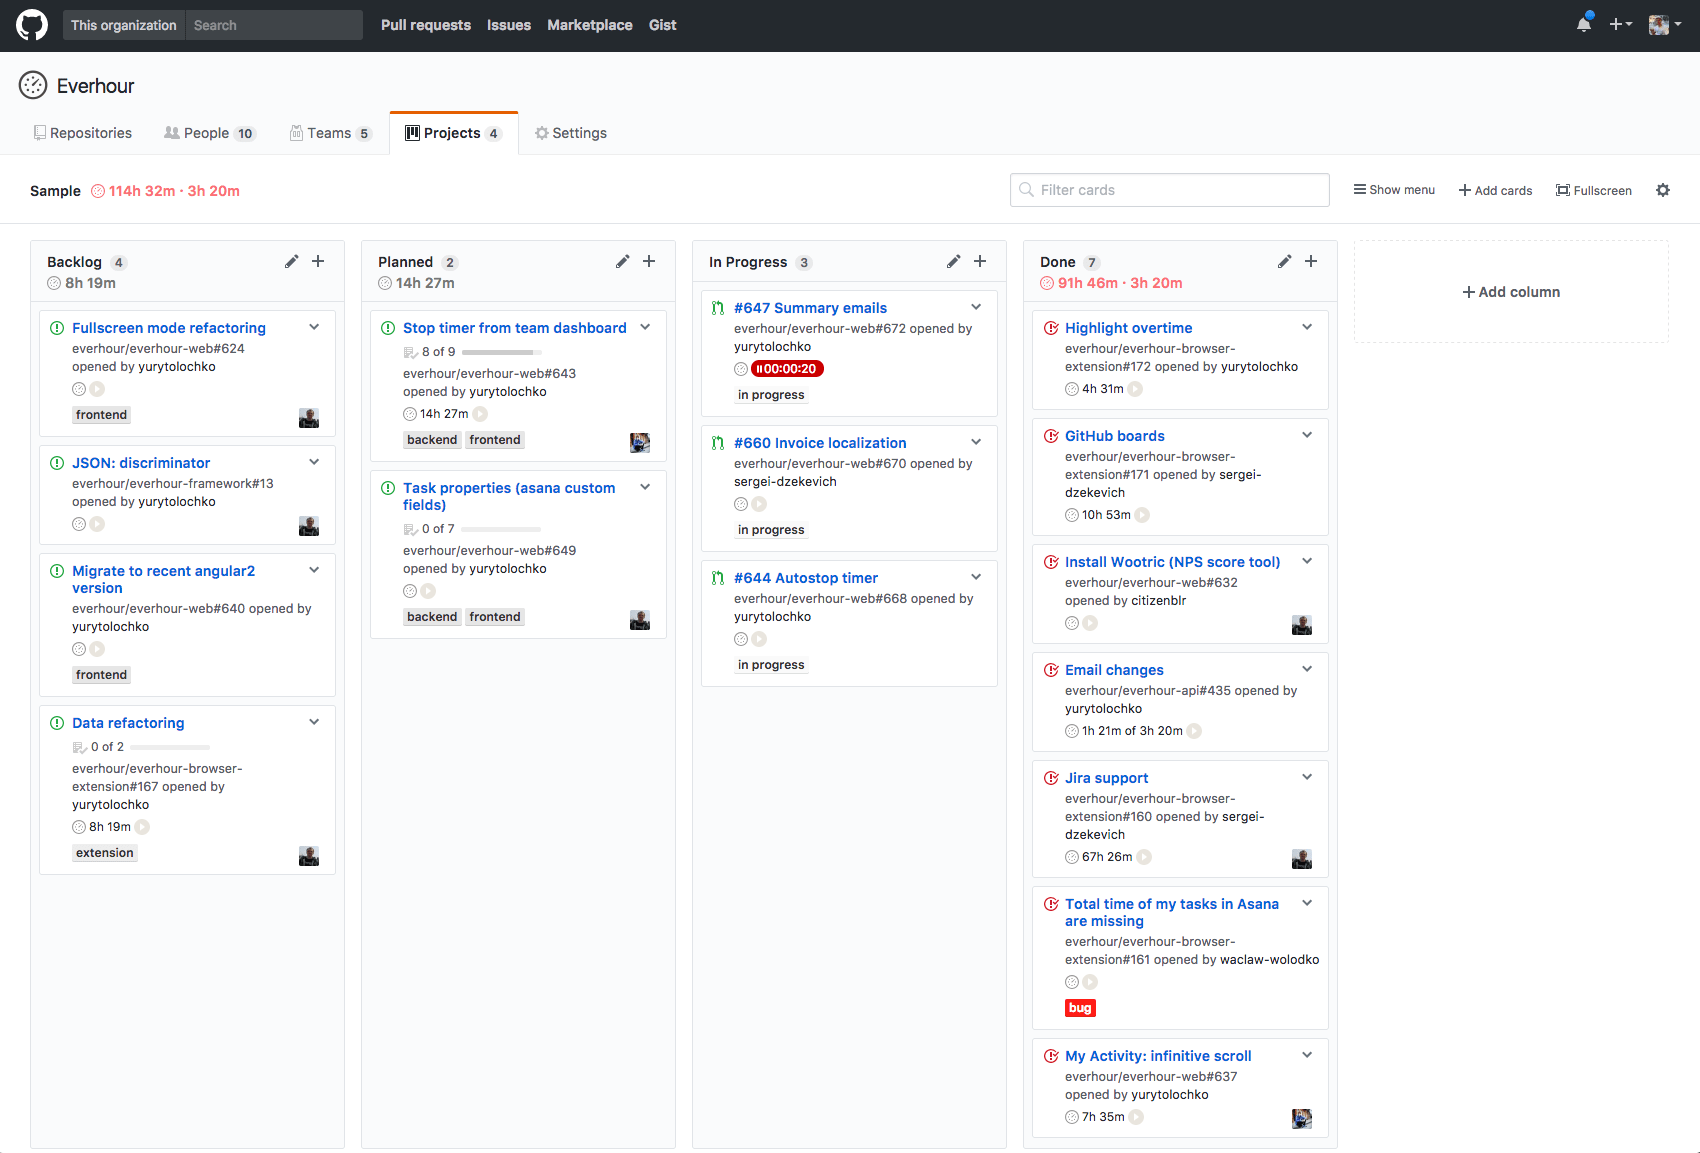Image resolution: width=1700 pixels, height=1153 pixels.
Task: Open the Settings tab
Action: click(571, 133)
